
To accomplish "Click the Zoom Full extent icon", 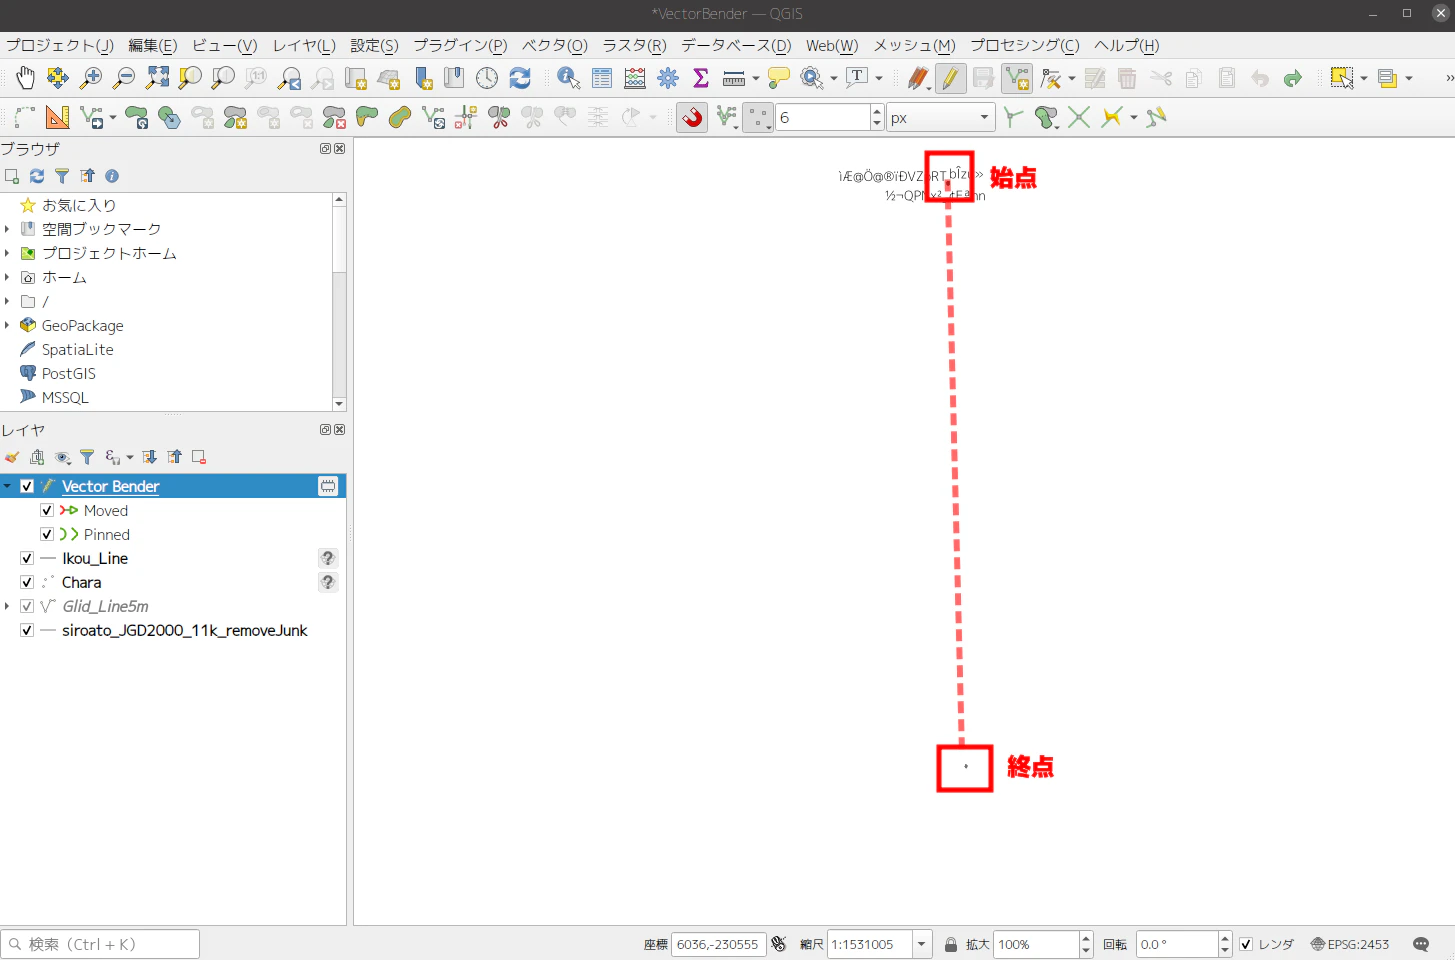I will pos(157,78).
